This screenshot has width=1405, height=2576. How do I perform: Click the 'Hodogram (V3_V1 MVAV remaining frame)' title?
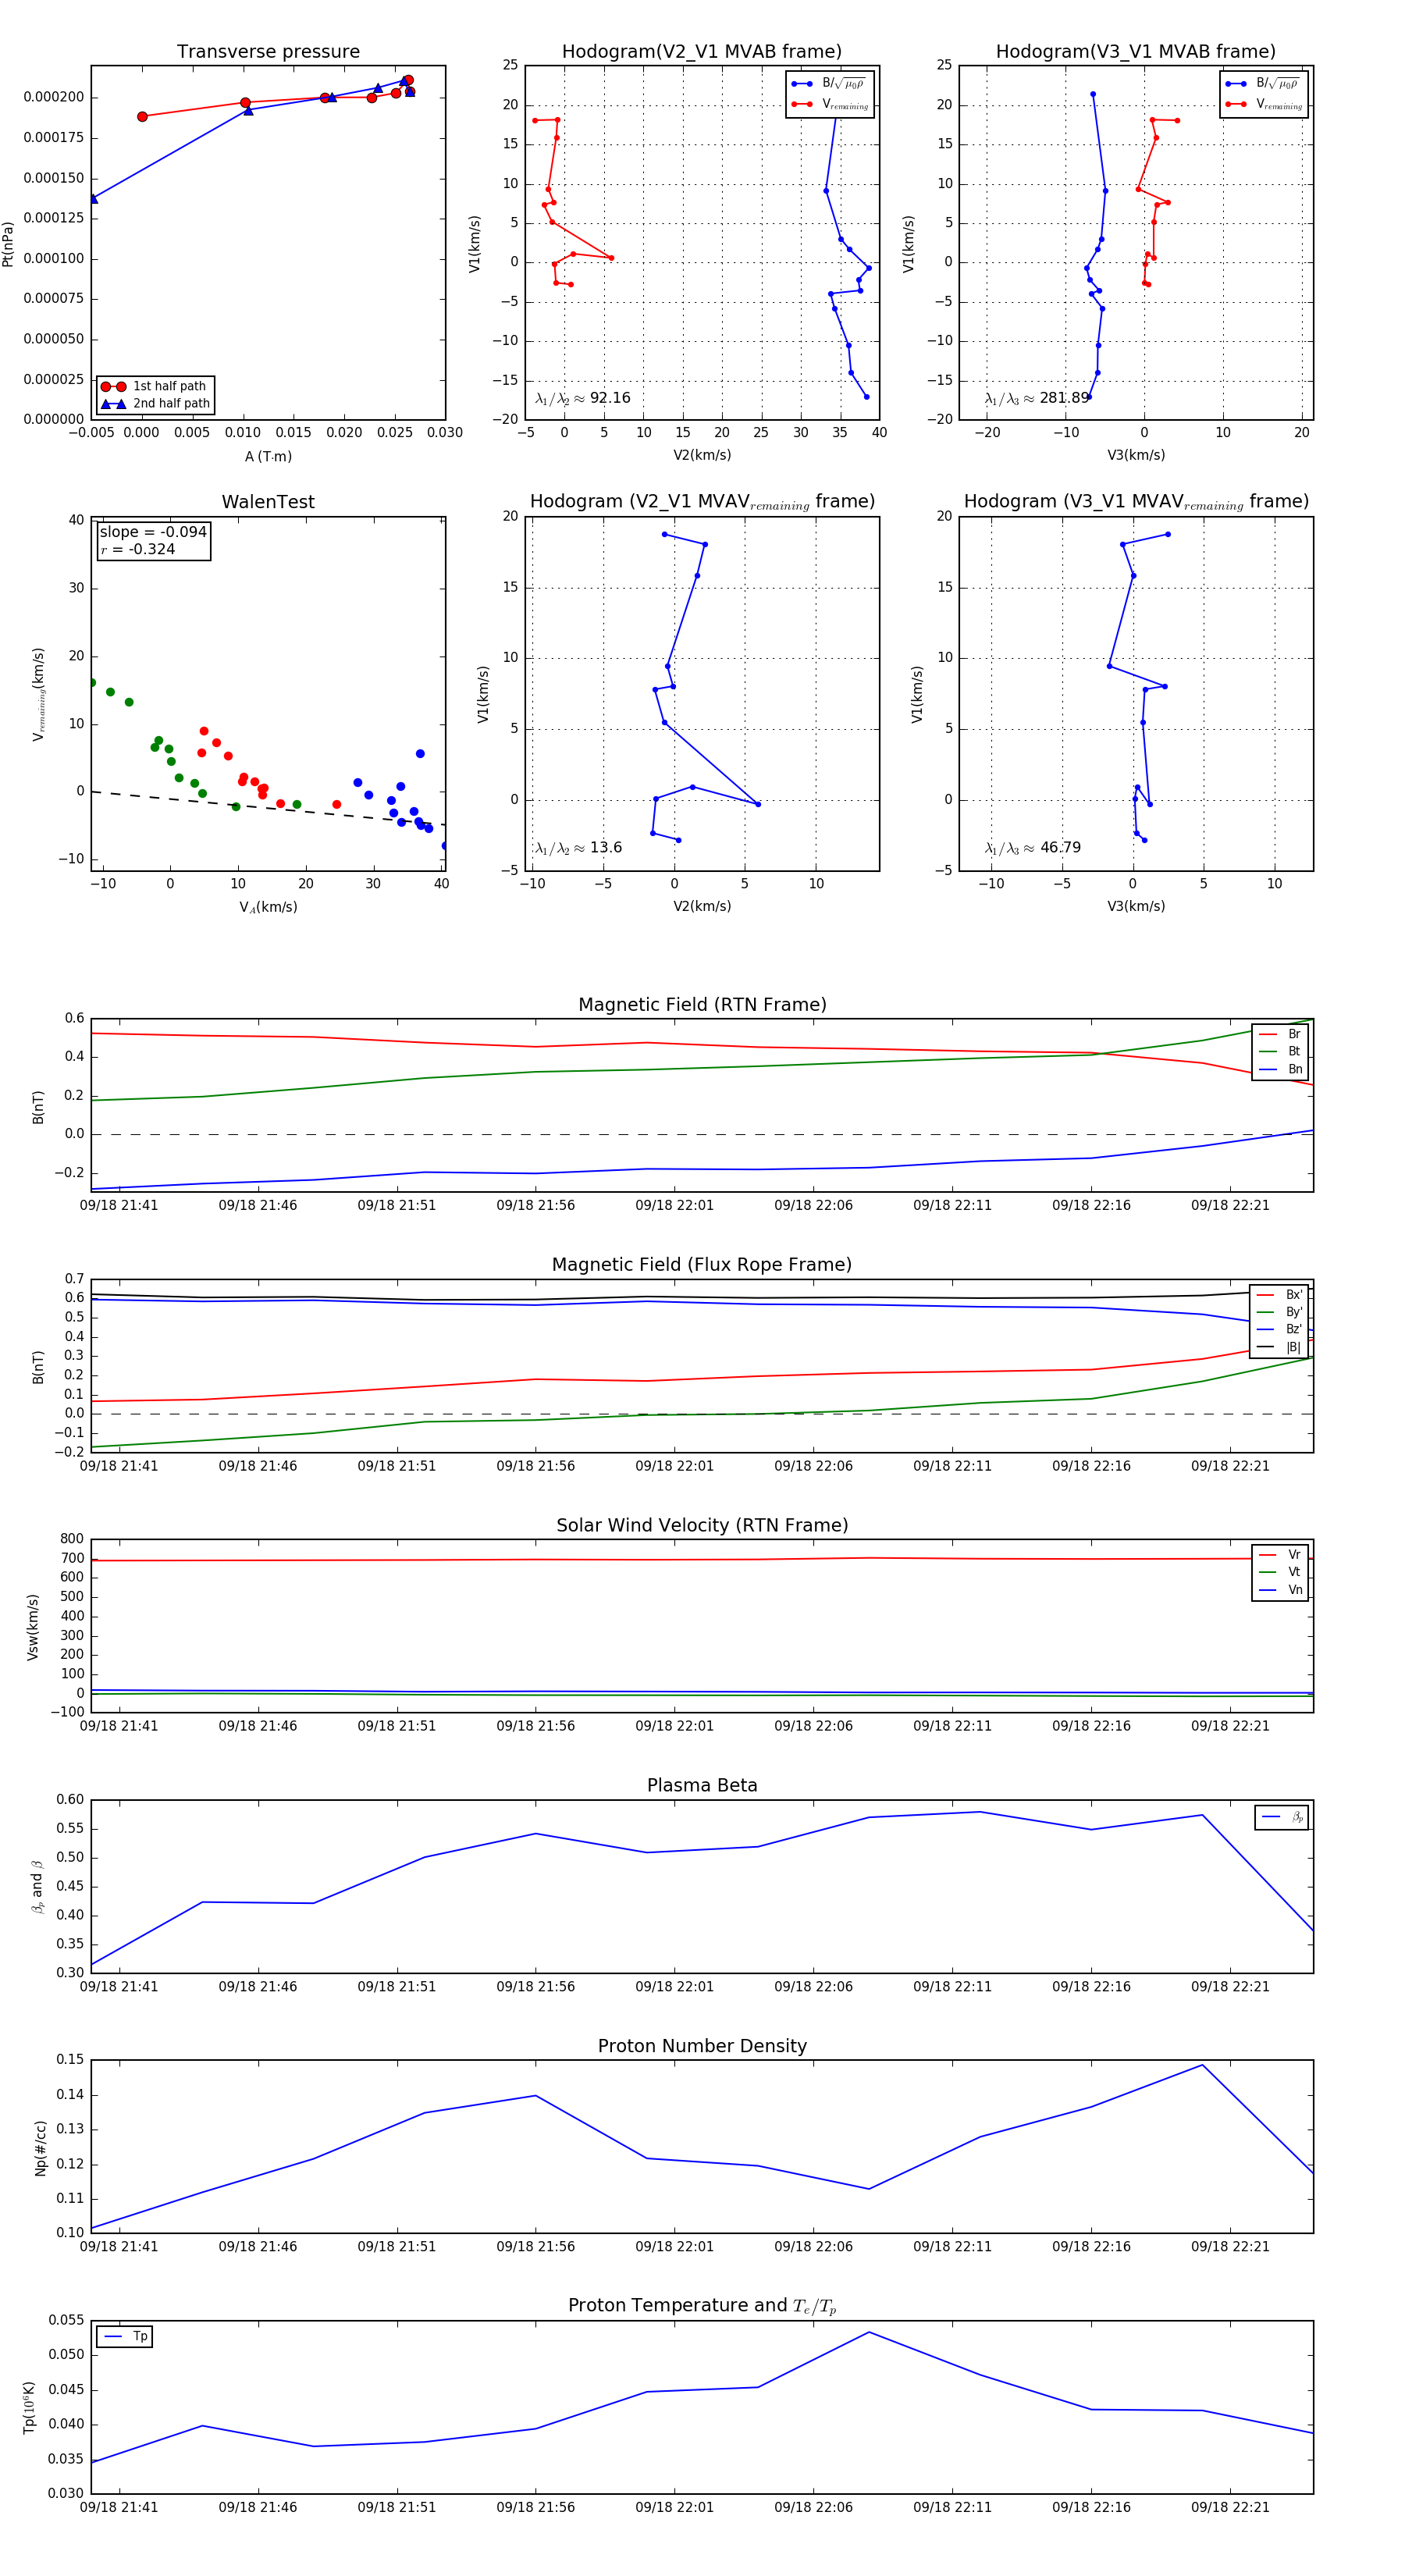click(x=1136, y=502)
